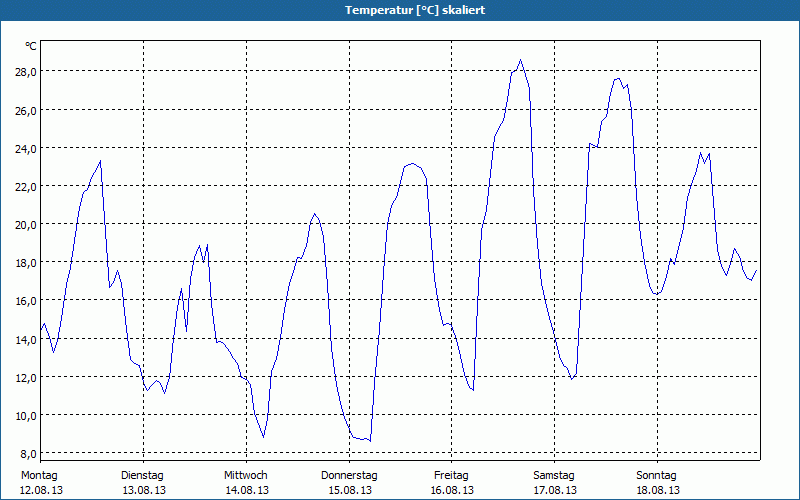Click the 16.08.13 date label
Image resolution: width=800 pixels, height=500 pixels.
point(453,490)
